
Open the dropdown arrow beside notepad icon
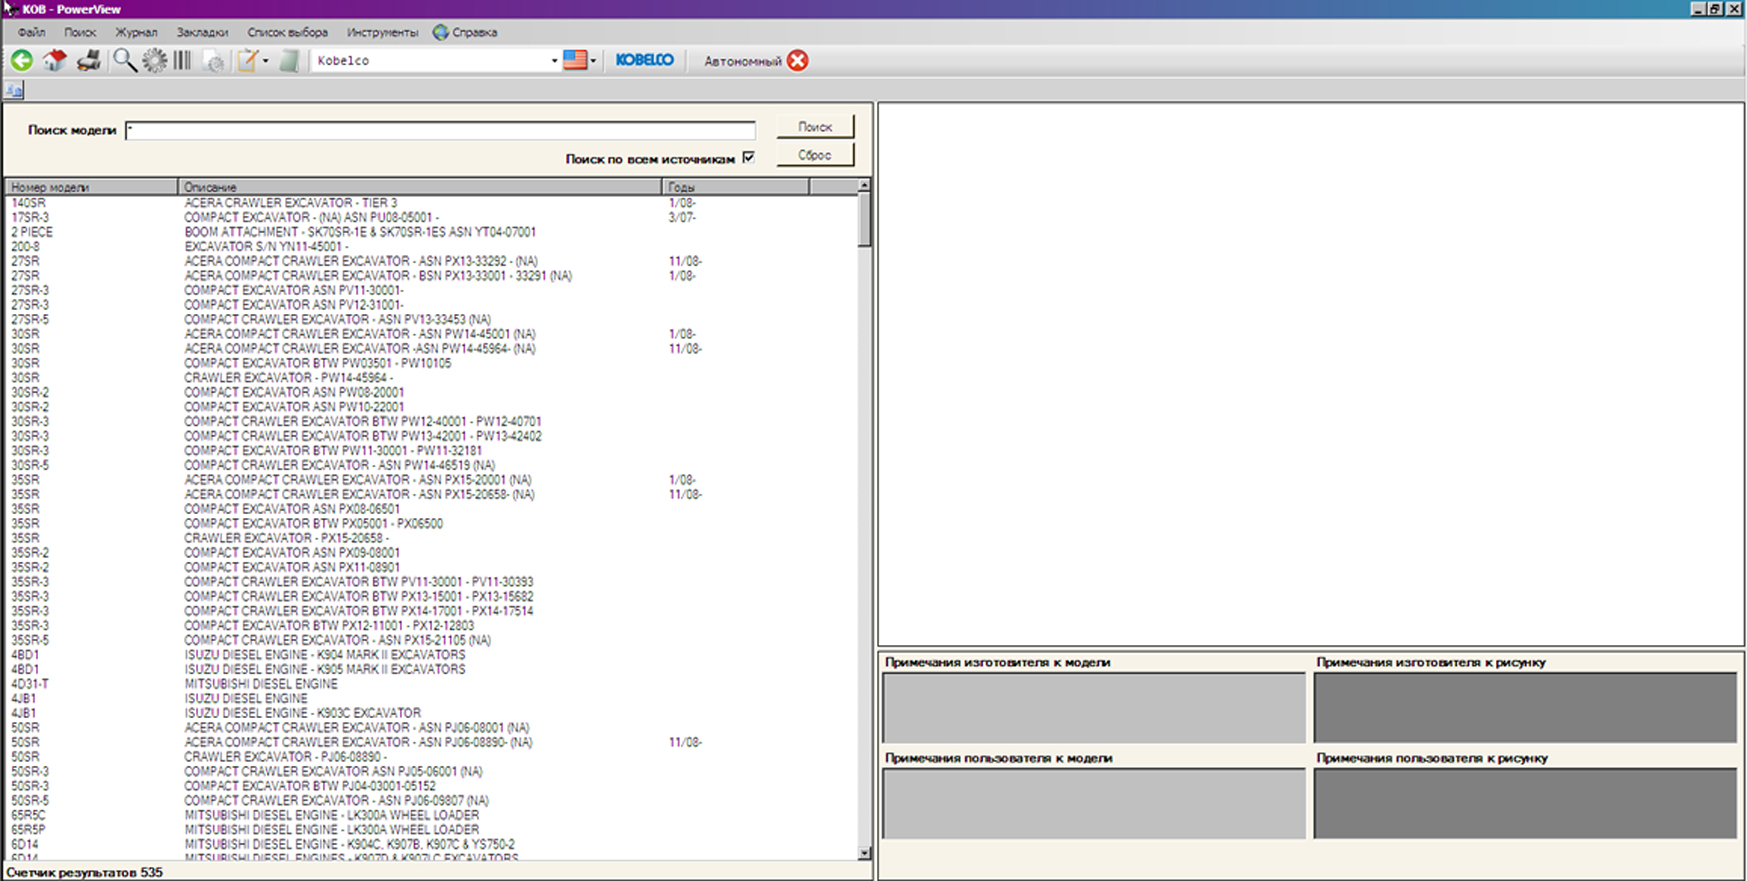pos(266,61)
